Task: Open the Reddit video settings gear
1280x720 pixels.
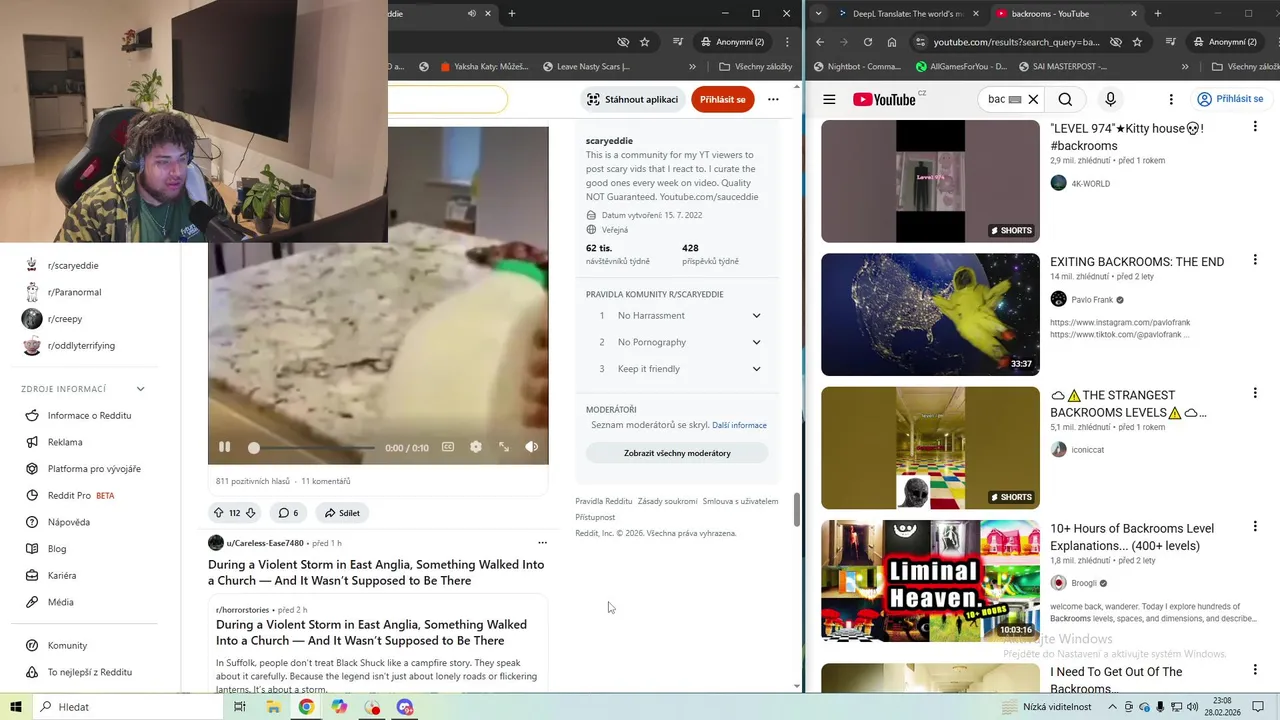Action: (x=476, y=447)
